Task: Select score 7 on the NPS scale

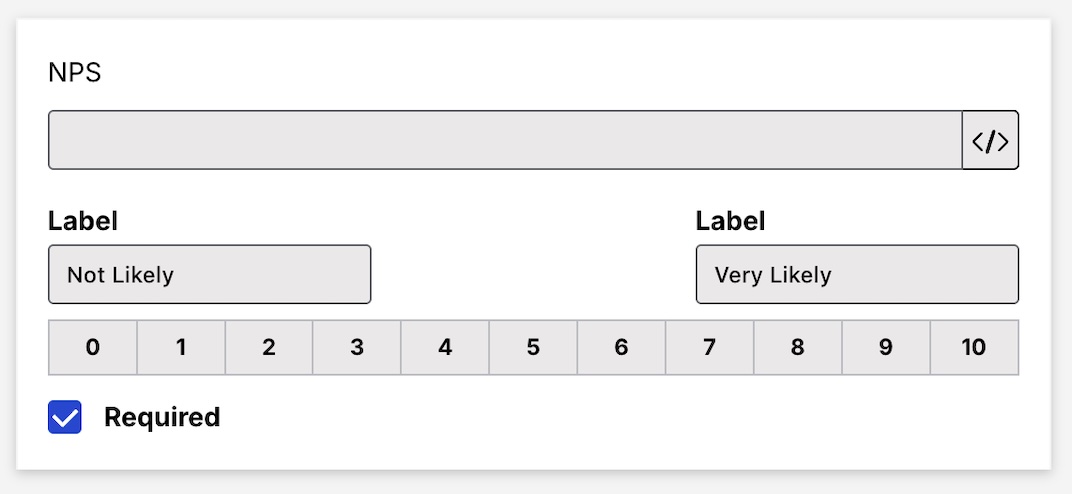Action: (709, 348)
